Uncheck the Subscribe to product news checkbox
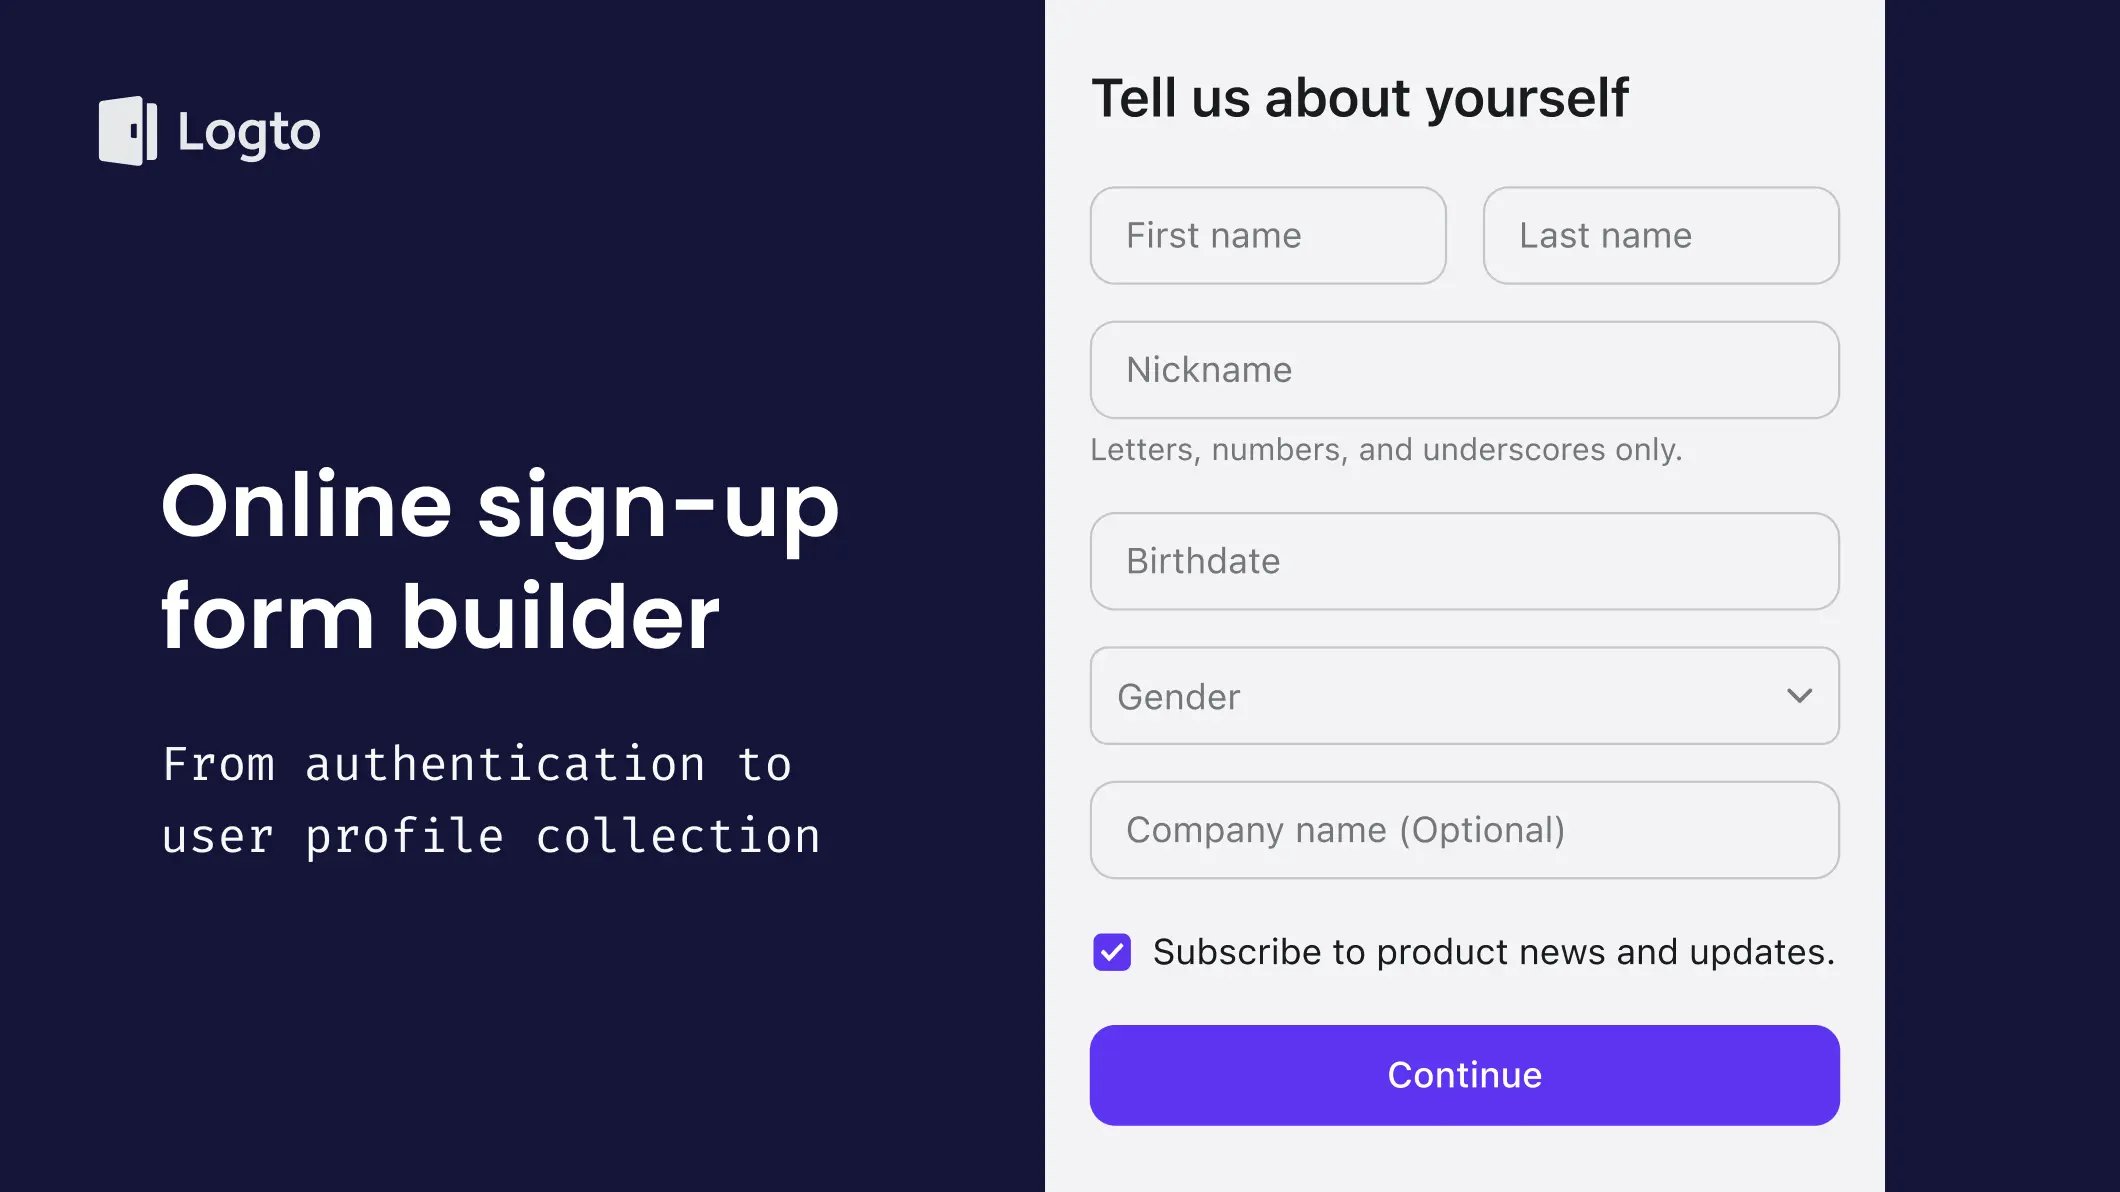The width and height of the screenshot is (2120, 1192). [1112, 952]
